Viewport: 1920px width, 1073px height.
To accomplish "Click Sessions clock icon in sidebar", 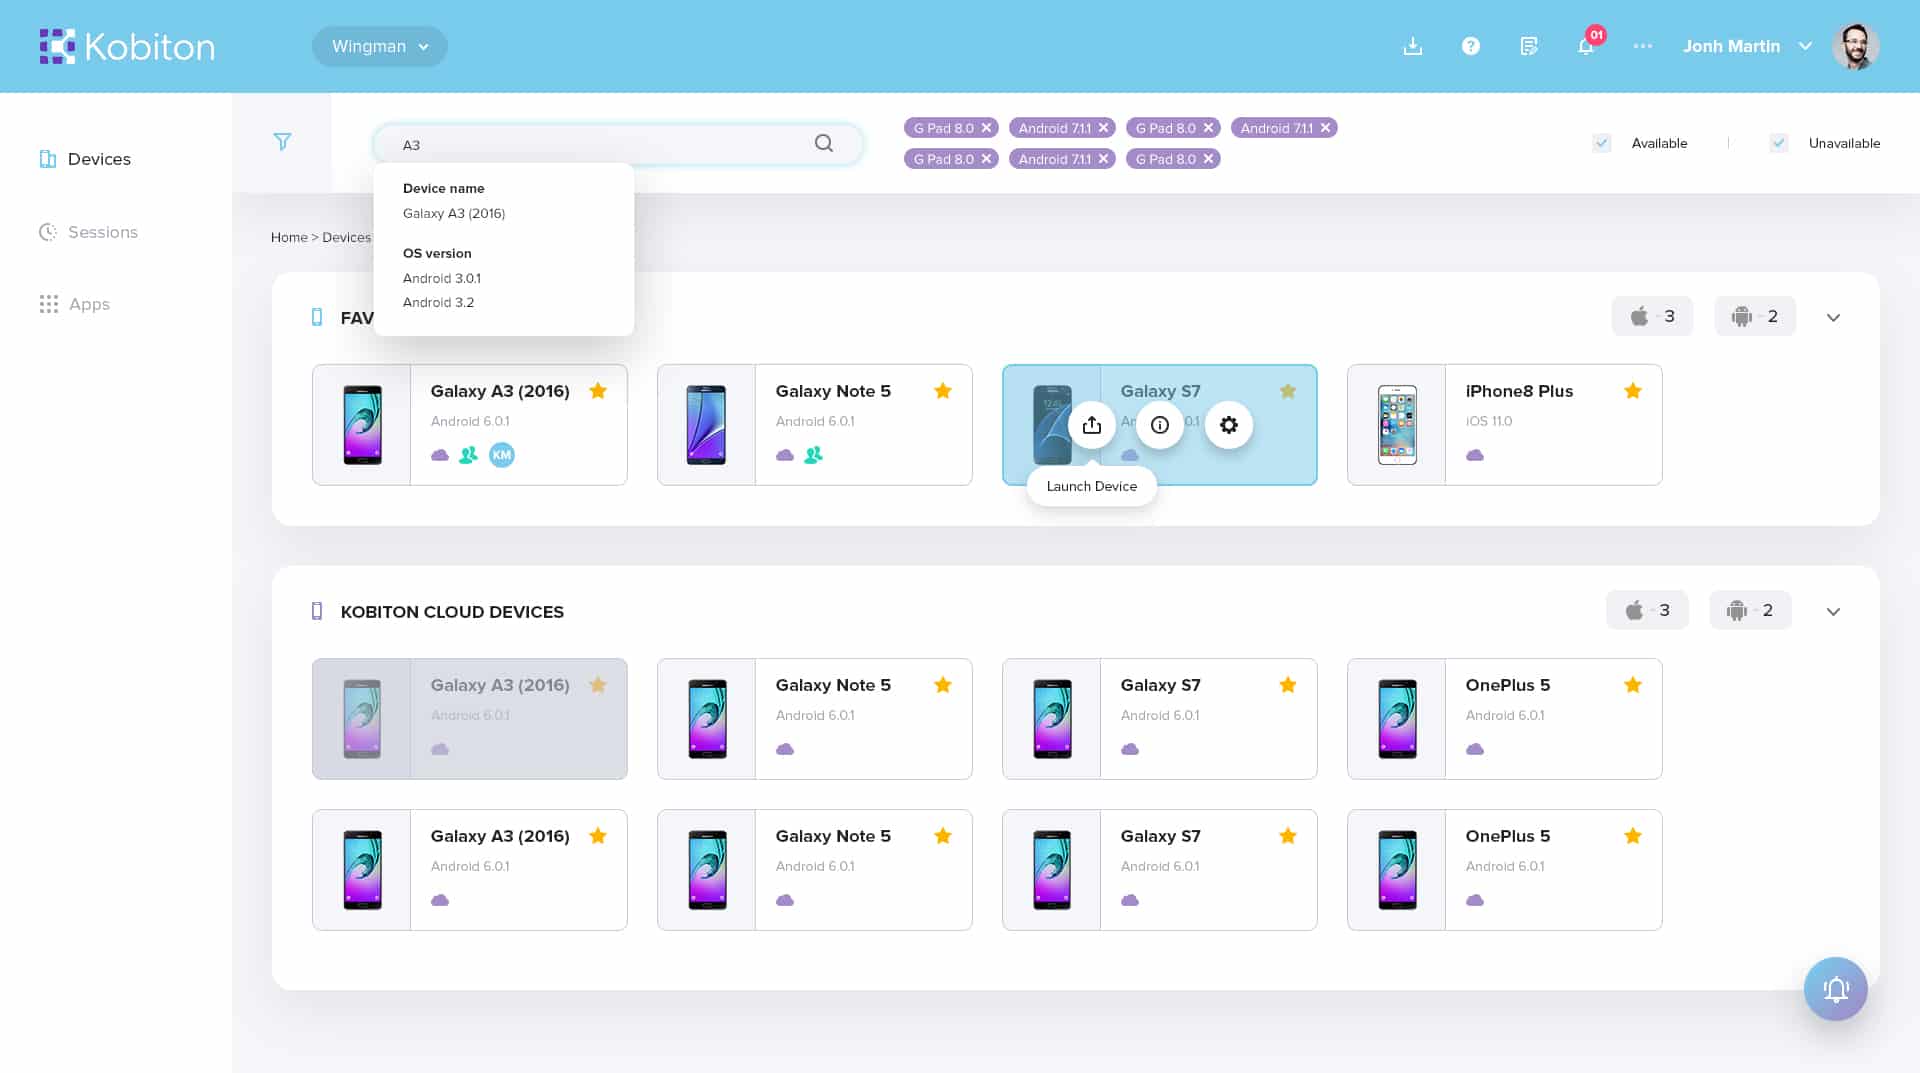I will coord(47,232).
